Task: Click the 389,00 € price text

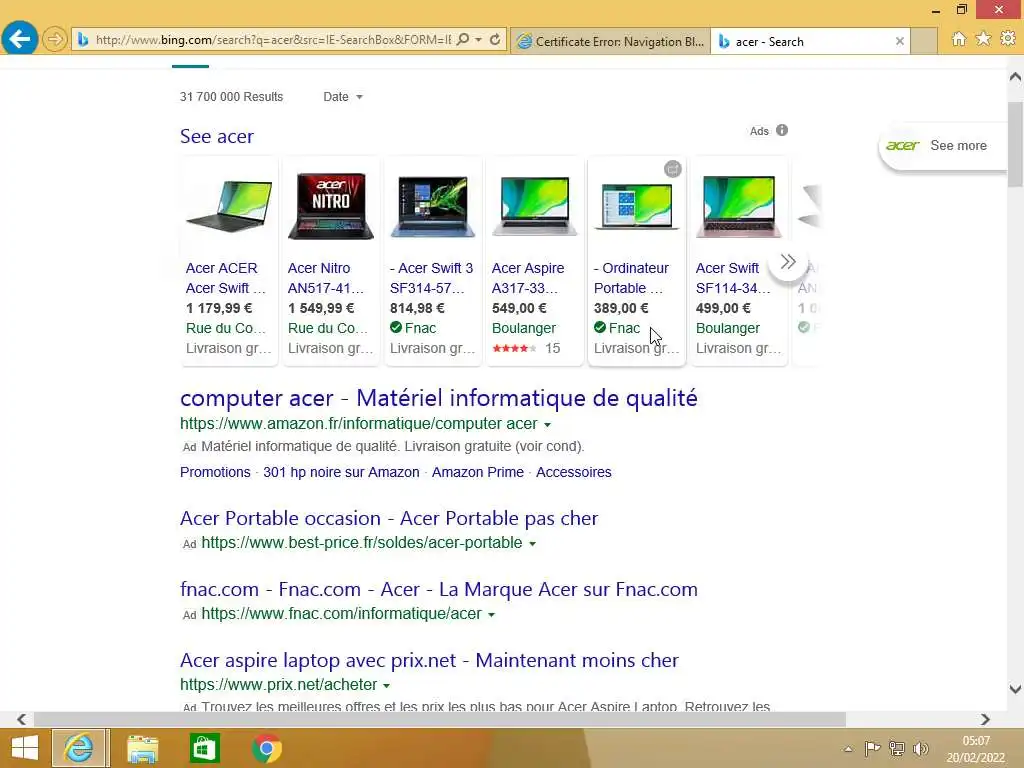Action: point(621,308)
